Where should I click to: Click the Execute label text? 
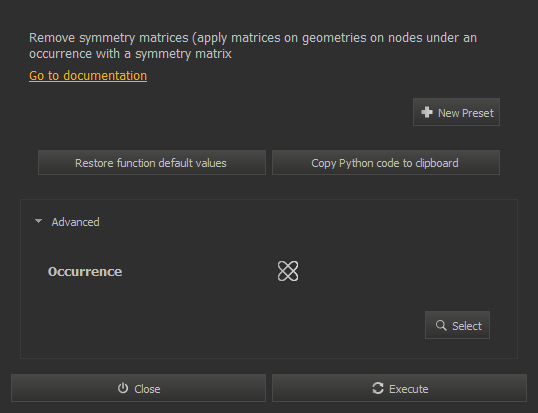click(x=409, y=389)
